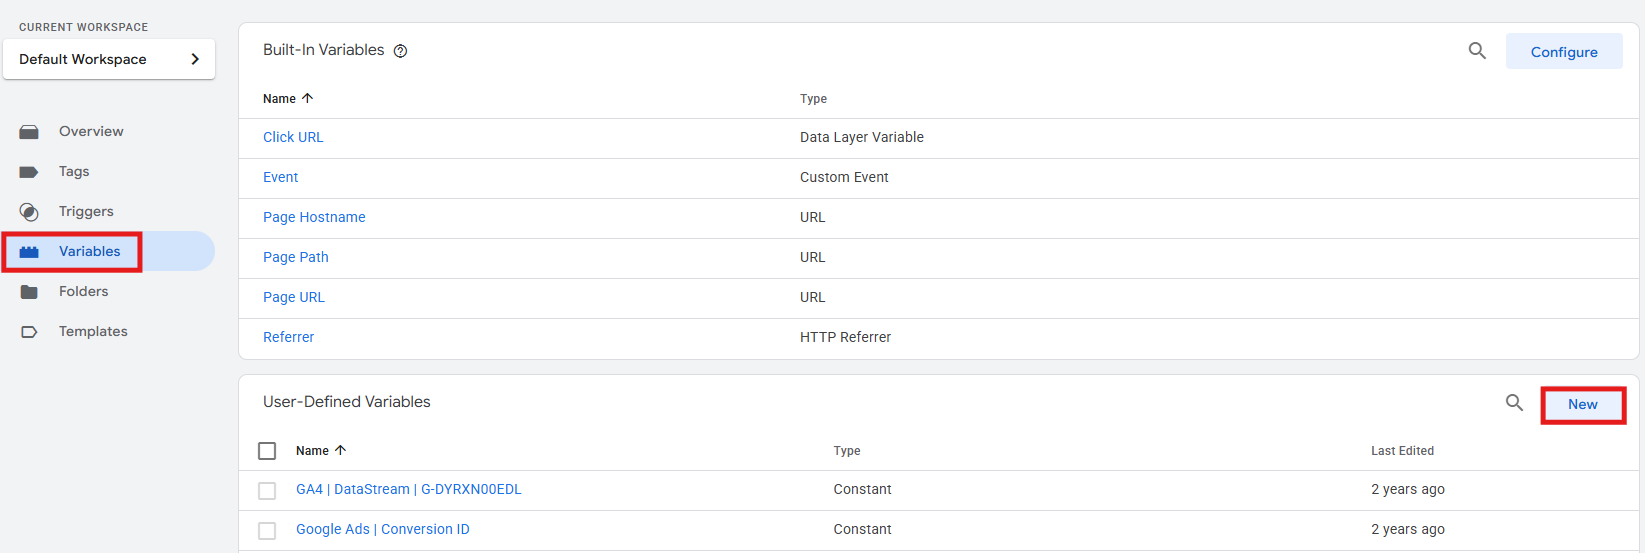
Task: Open the Templates section
Action: [x=93, y=331]
